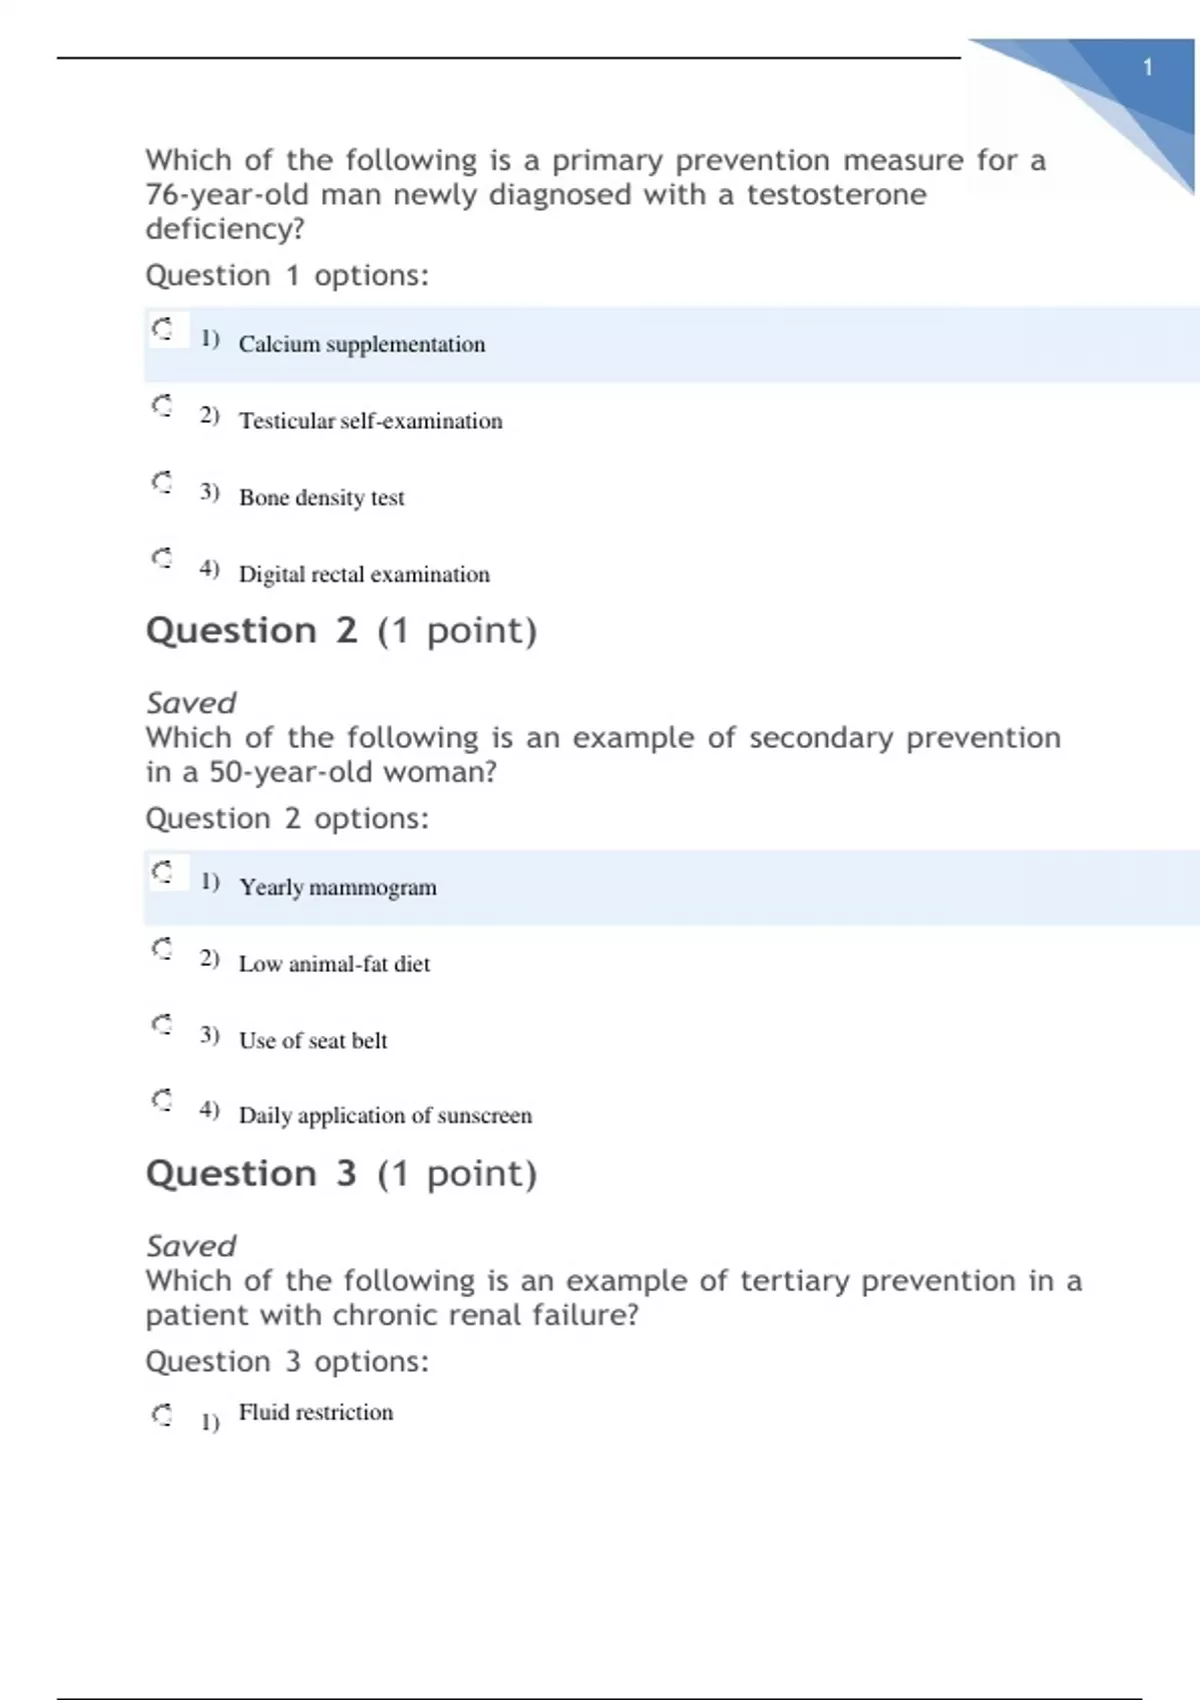Tick the Use of seat belt radio button
This screenshot has height=1700, width=1200.
[x=162, y=1025]
